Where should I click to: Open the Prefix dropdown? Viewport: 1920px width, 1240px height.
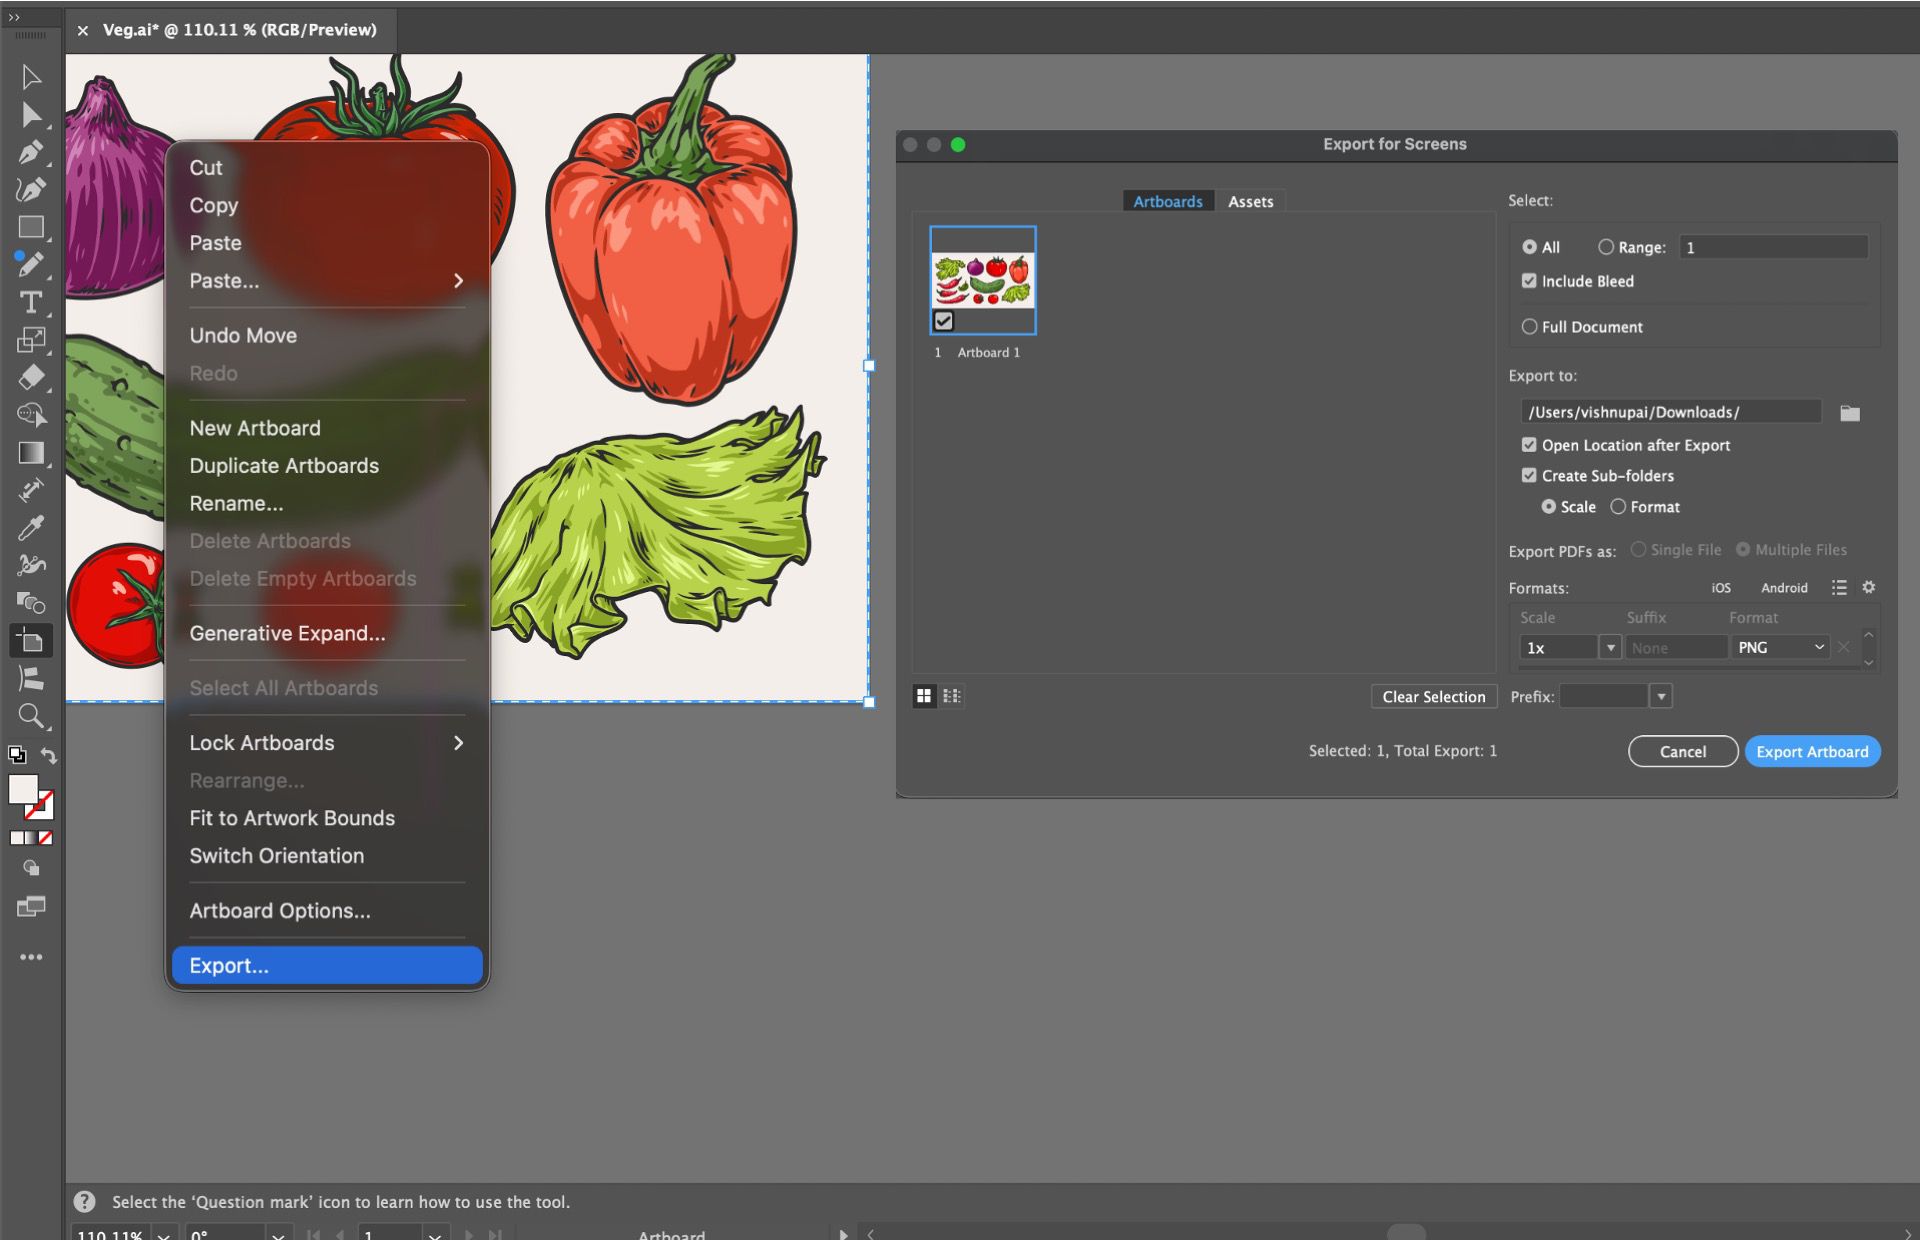click(1661, 696)
